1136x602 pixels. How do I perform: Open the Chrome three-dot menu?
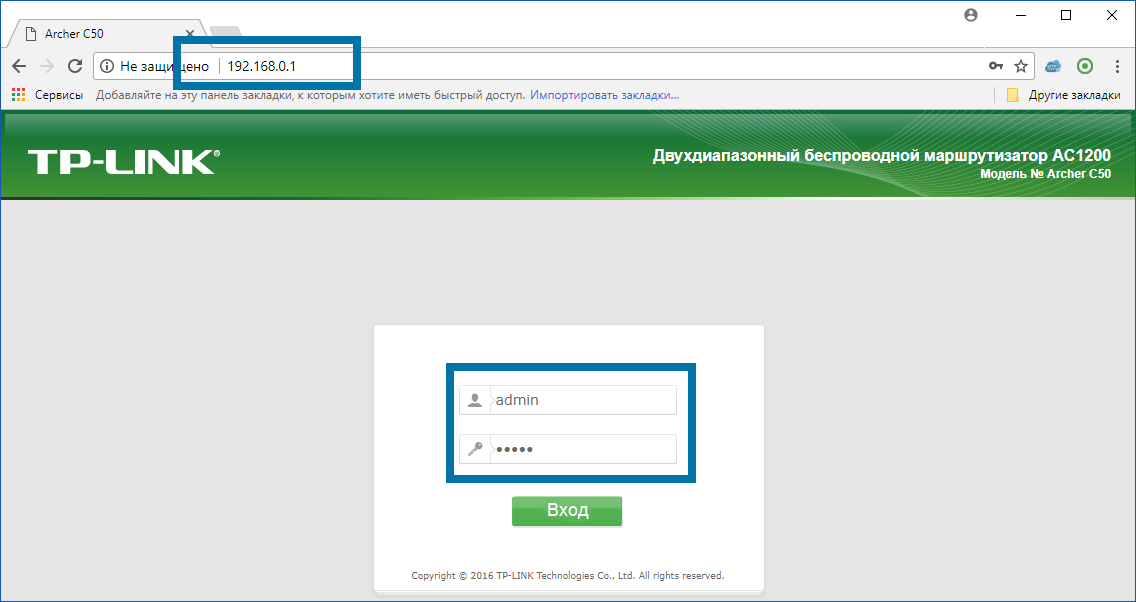pos(1115,66)
